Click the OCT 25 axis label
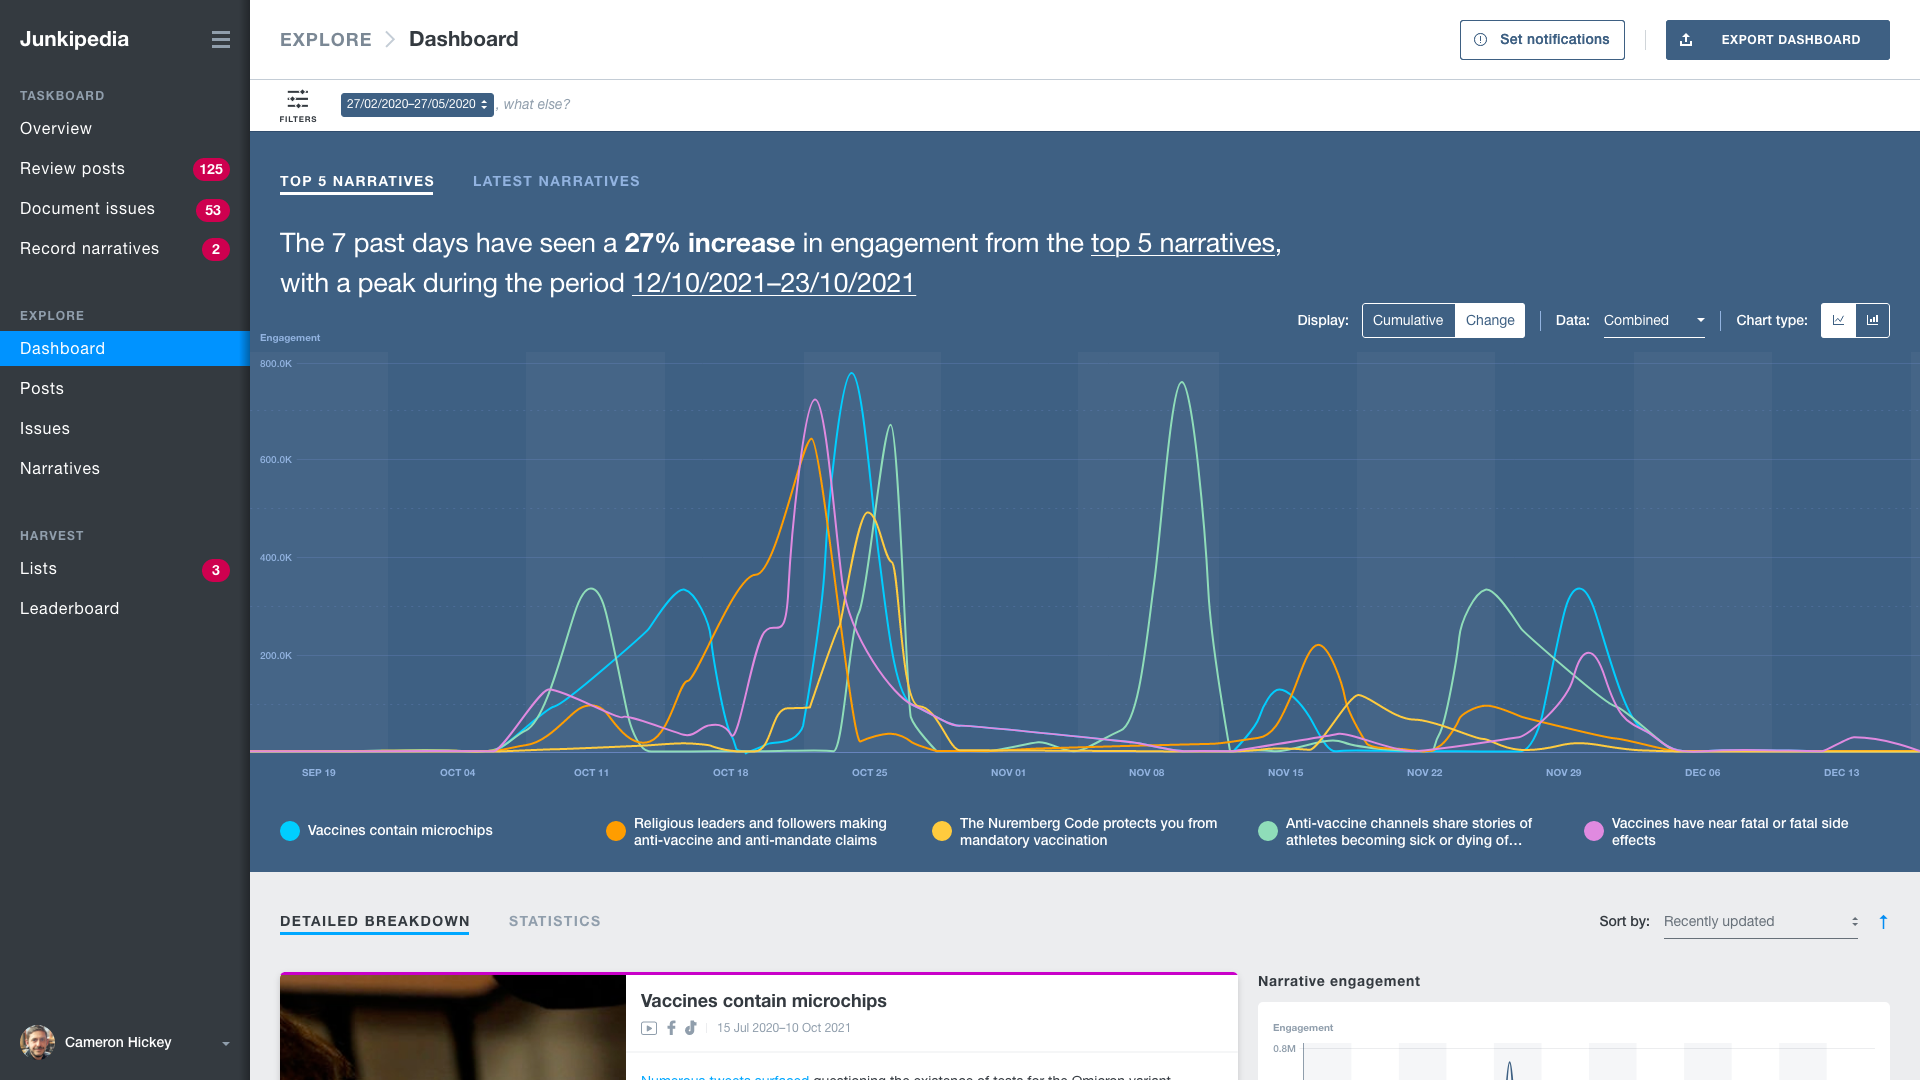The height and width of the screenshot is (1080, 1920). tap(870, 773)
